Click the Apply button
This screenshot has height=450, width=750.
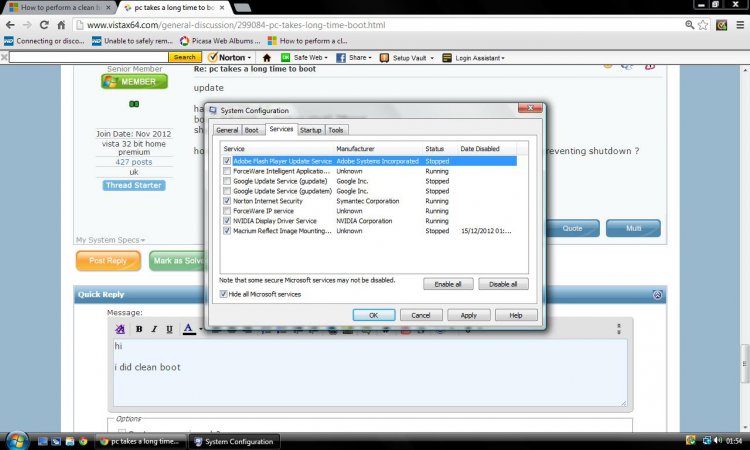469,315
